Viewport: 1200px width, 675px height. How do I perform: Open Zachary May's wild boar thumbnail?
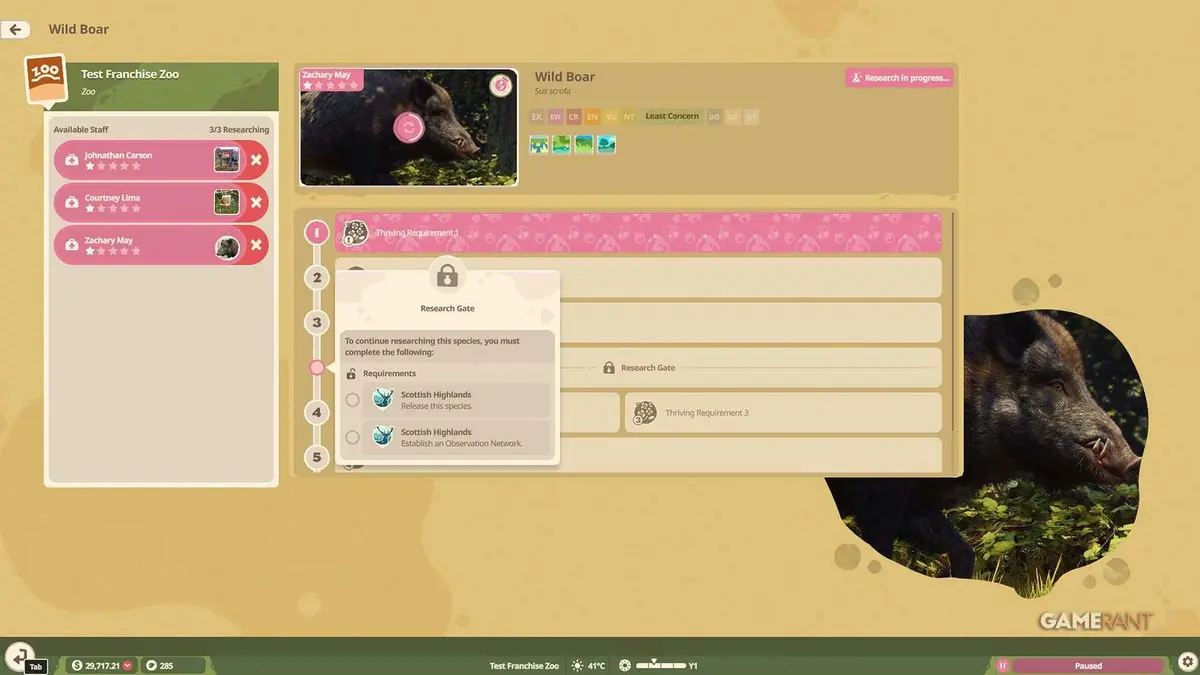[x=227, y=246]
